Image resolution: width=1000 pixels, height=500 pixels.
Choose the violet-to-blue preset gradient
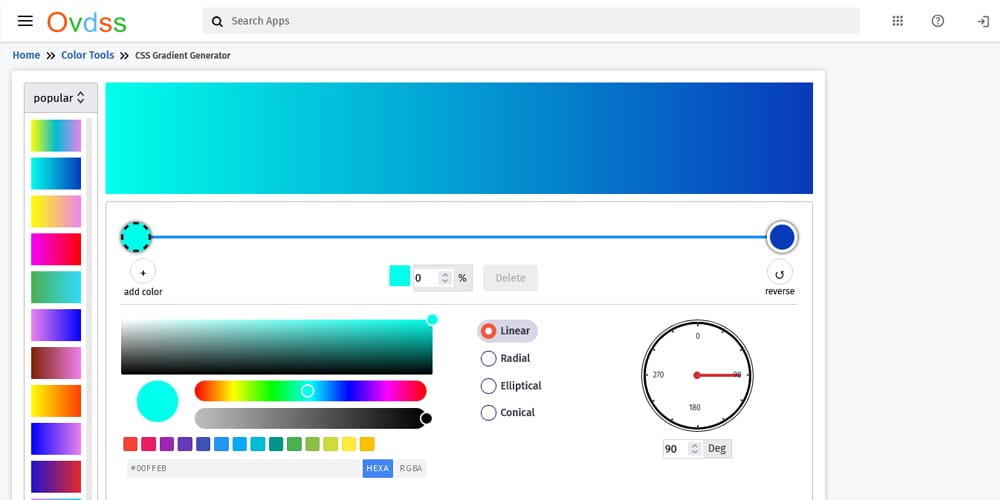point(56,325)
